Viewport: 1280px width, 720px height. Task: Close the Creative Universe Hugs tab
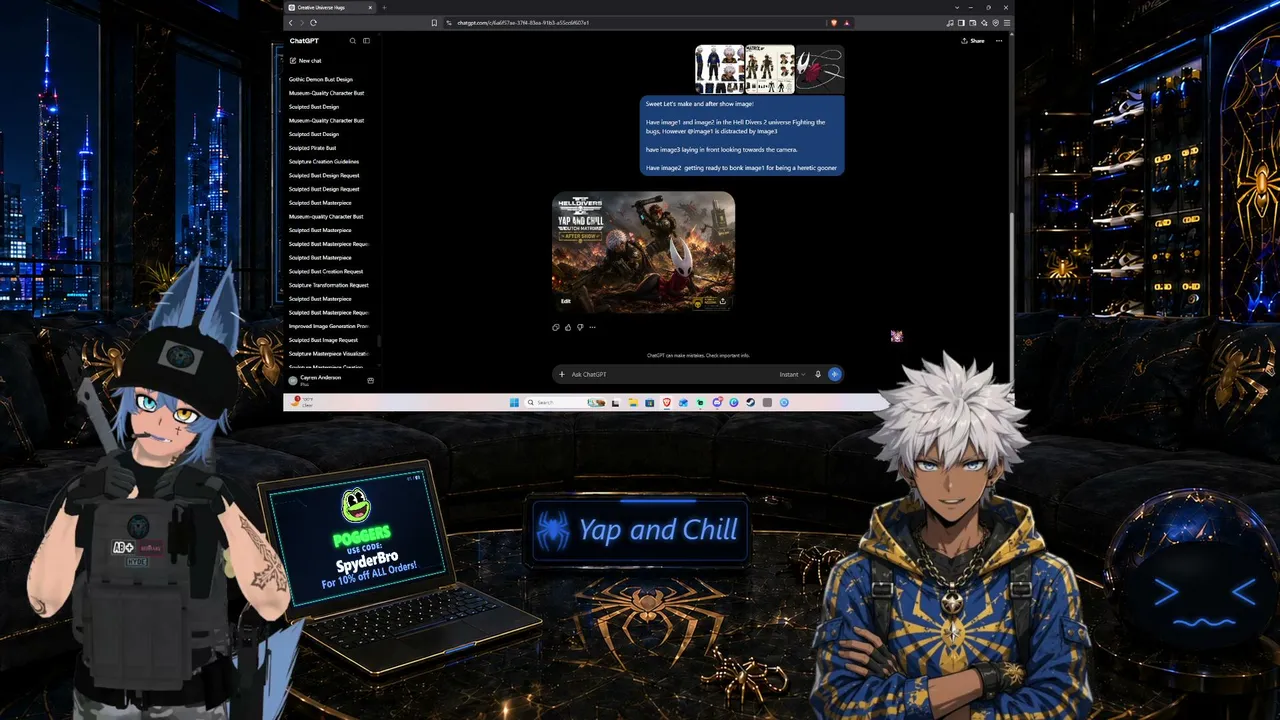(370, 7)
